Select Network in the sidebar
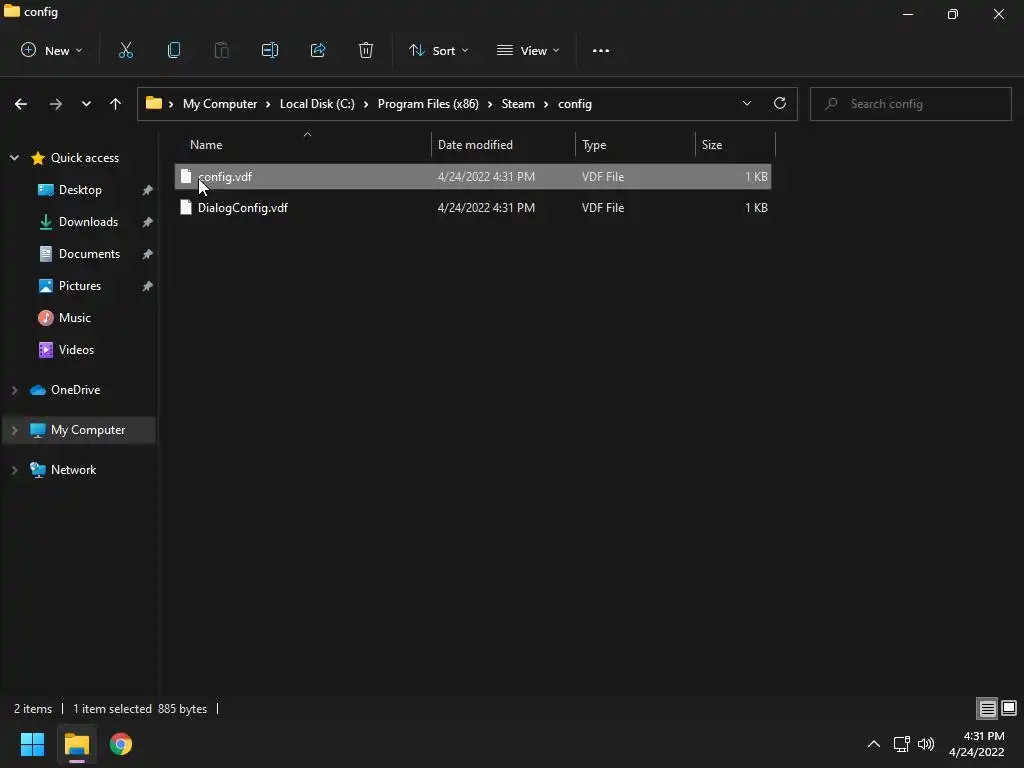Image resolution: width=1024 pixels, height=768 pixels. tap(73, 470)
